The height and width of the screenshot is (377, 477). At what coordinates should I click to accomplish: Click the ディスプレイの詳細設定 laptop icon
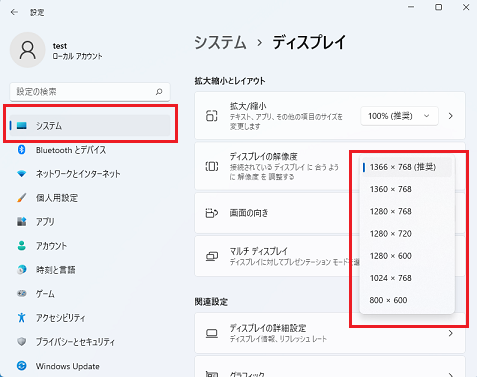click(x=212, y=333)
